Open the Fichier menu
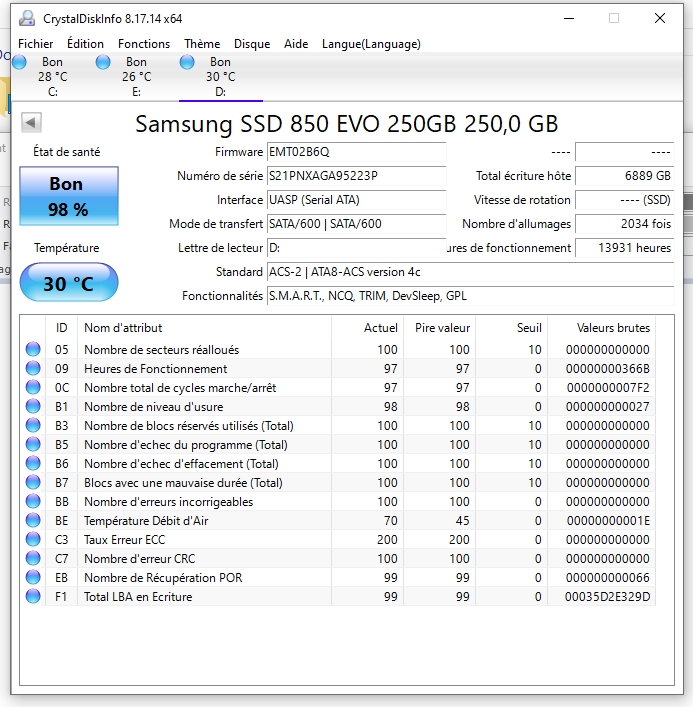 pos(36,44)
